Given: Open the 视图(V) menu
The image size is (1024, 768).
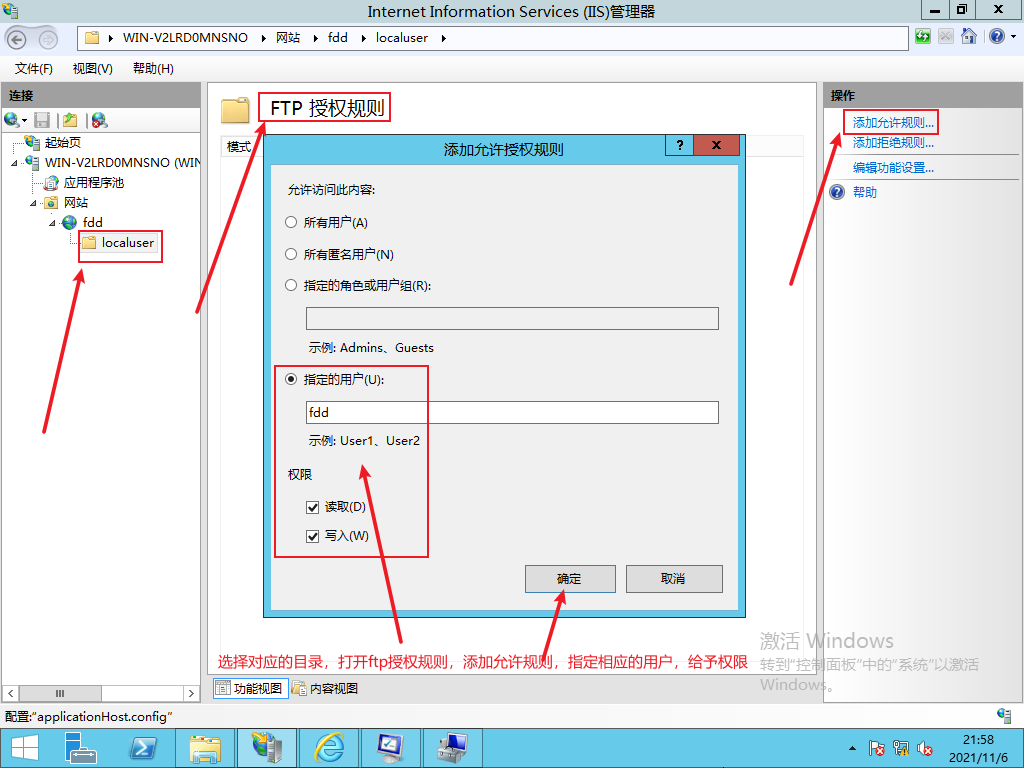Looking at the screenshot, I should click(92, 69).
